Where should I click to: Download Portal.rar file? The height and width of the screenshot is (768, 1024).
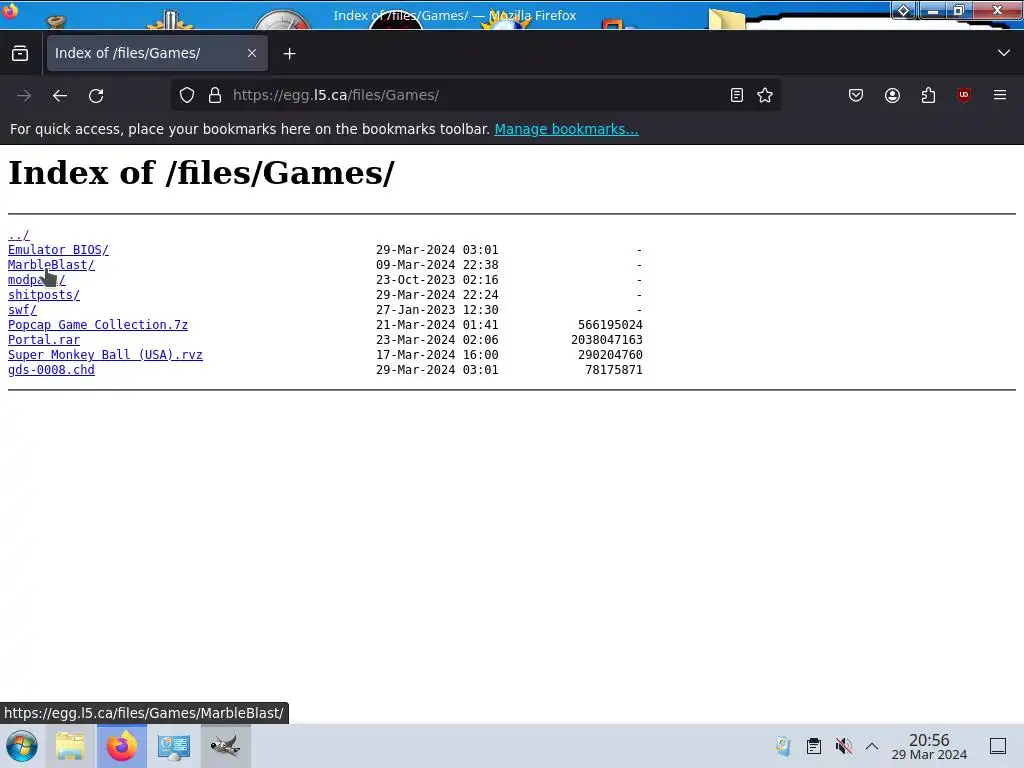pyautogui.click(x=44, y=340)
